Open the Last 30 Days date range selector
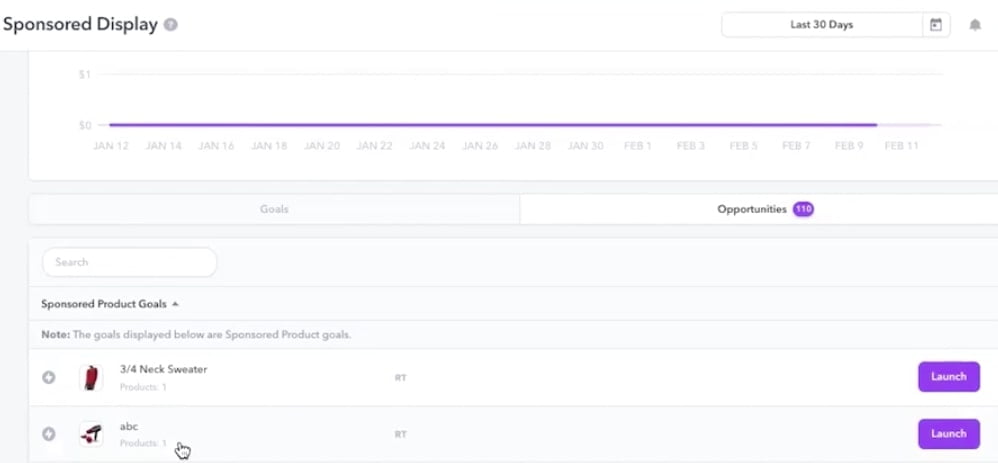This screenshot has height=463, width=998. [x=822, y=25]
